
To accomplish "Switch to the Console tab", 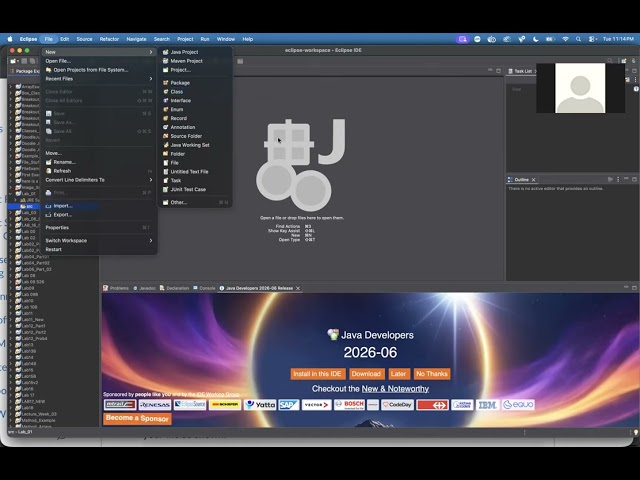I will point(204,288).
